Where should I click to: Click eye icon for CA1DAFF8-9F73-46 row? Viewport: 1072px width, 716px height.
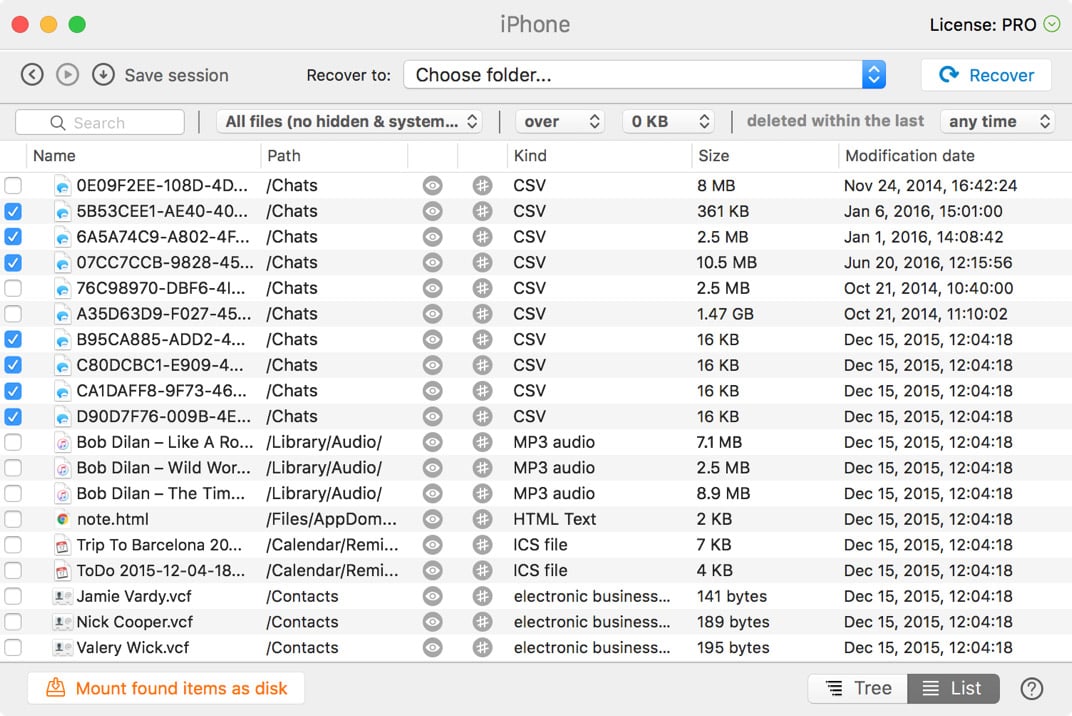[x=432, y=390]
